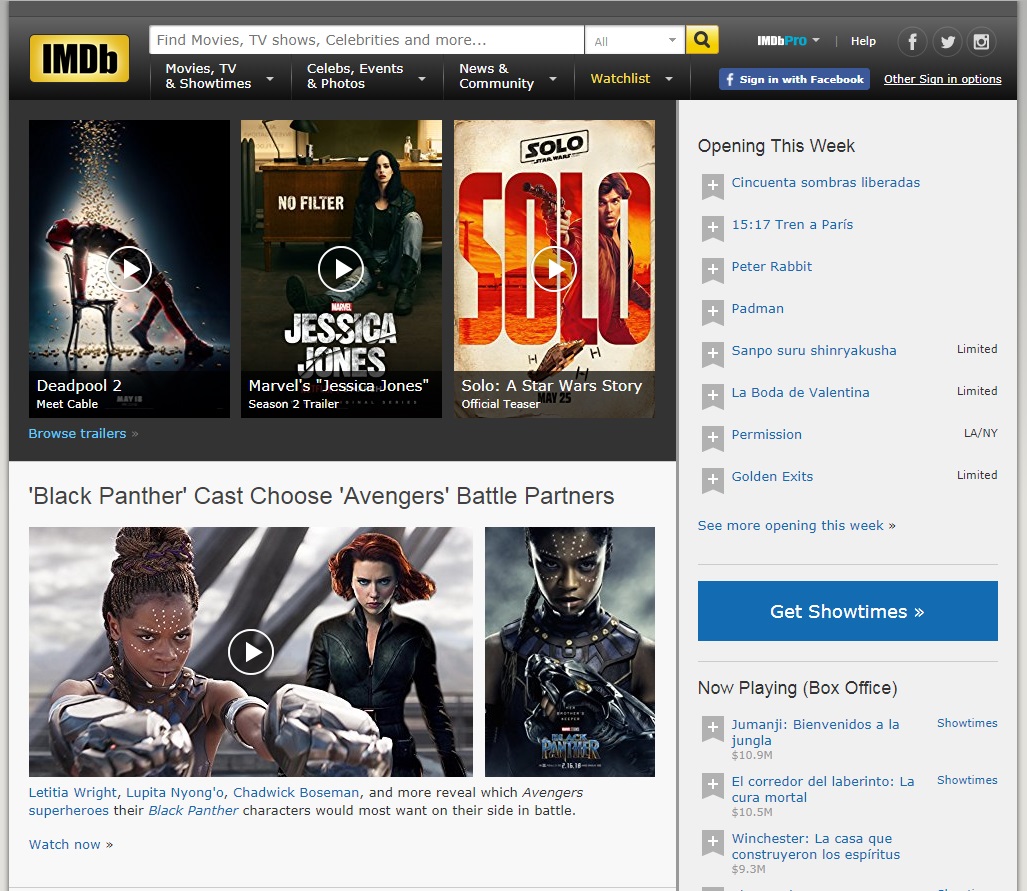
Task: Add Padman to watchlist
Action: [x=712, y=311]
